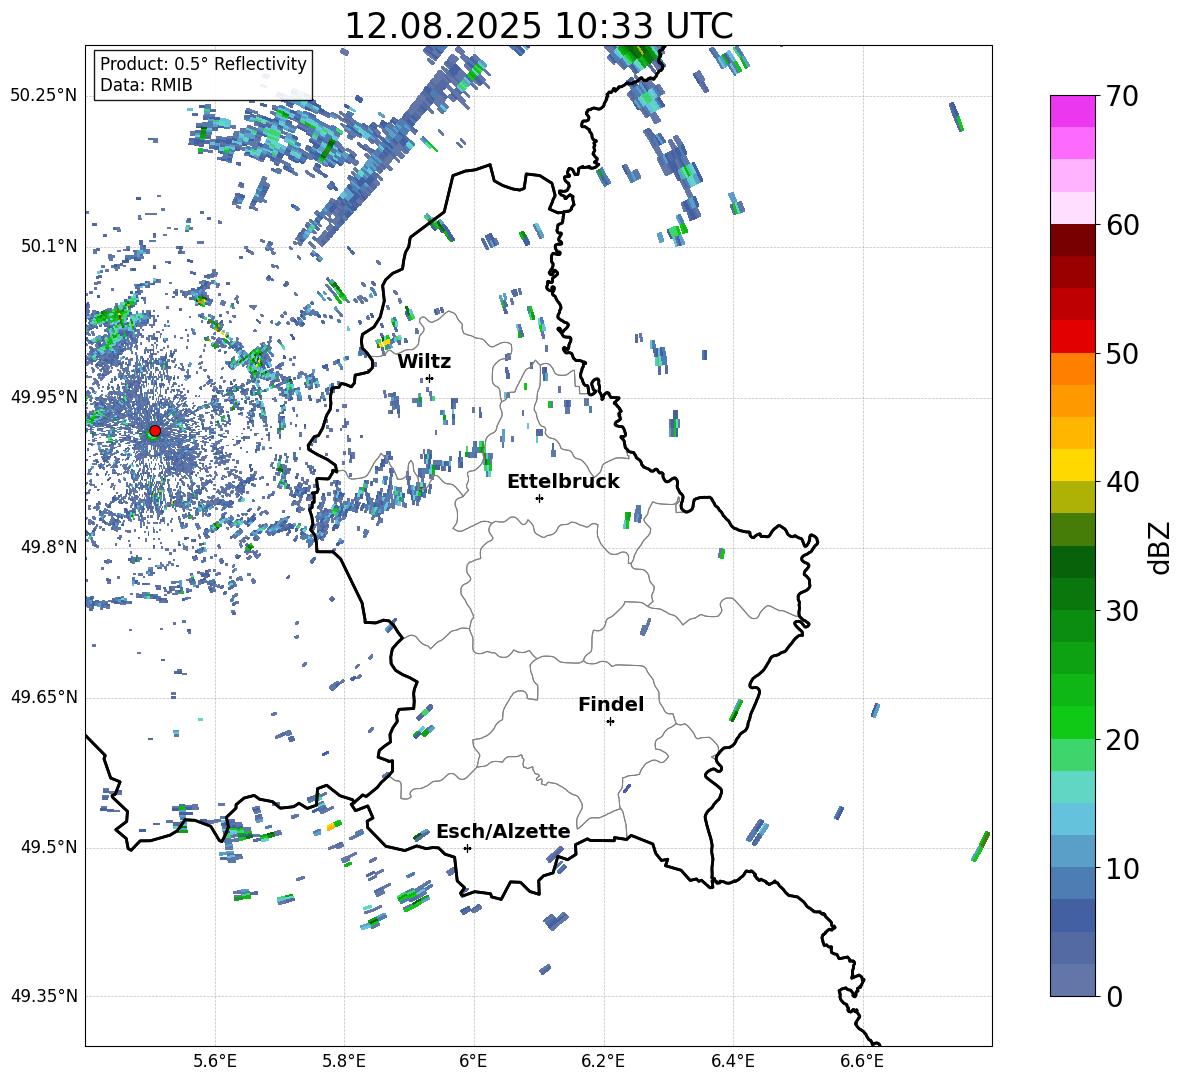This screenshot has width=1184, height=1081.
Task: Click the colorbar tick label 70
Action: 1122,96
